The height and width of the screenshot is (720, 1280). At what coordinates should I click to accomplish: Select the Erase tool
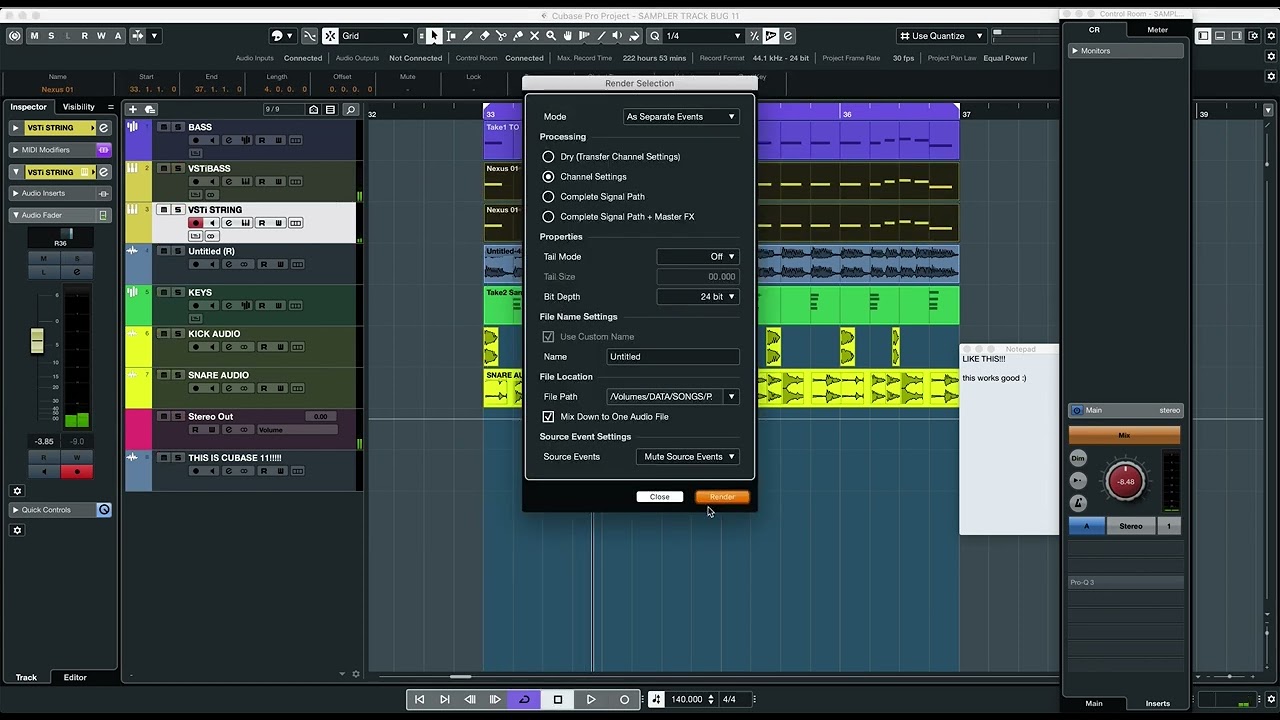[x=484, y=36]
